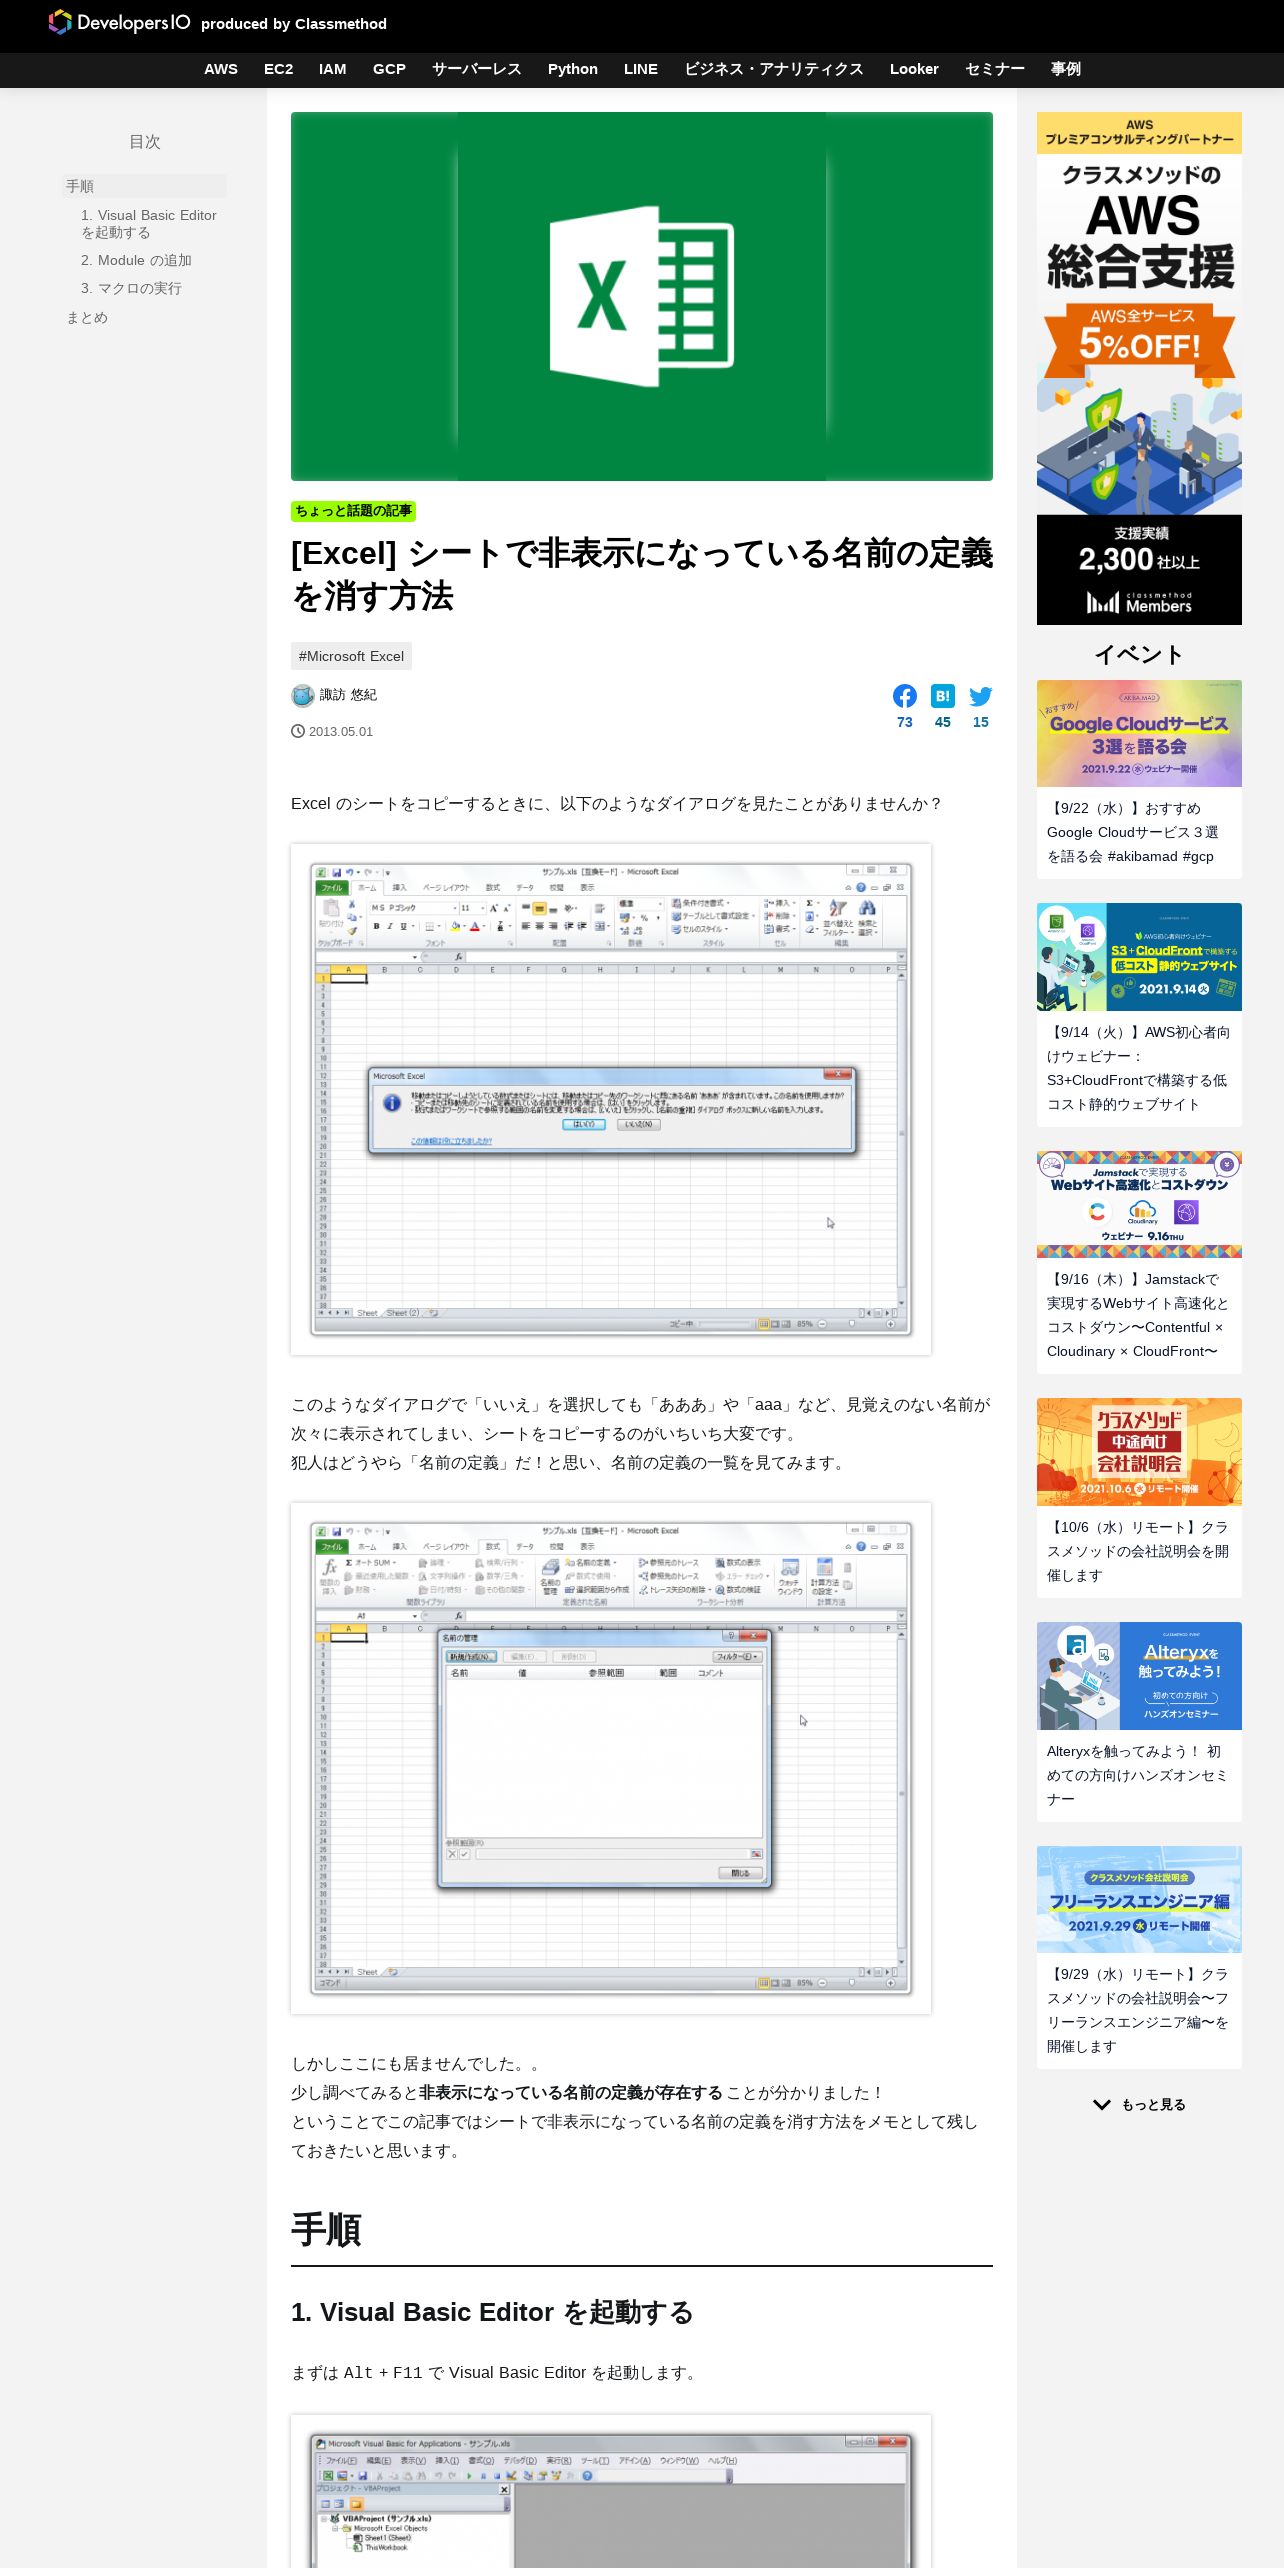Image resolution: width=1284 pixels, height=2568 pixels.
Task: Open Alteryxを触ってみよう event link
Action: pos(1137,1775)
